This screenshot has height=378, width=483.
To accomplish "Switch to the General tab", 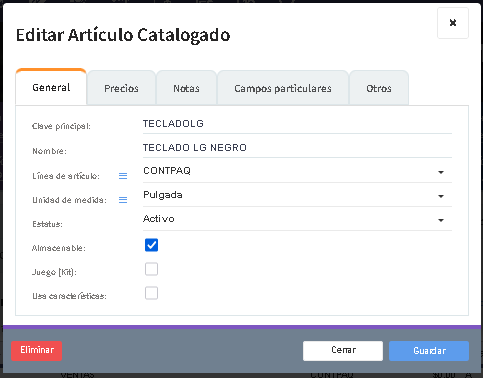I will (51, 87).
